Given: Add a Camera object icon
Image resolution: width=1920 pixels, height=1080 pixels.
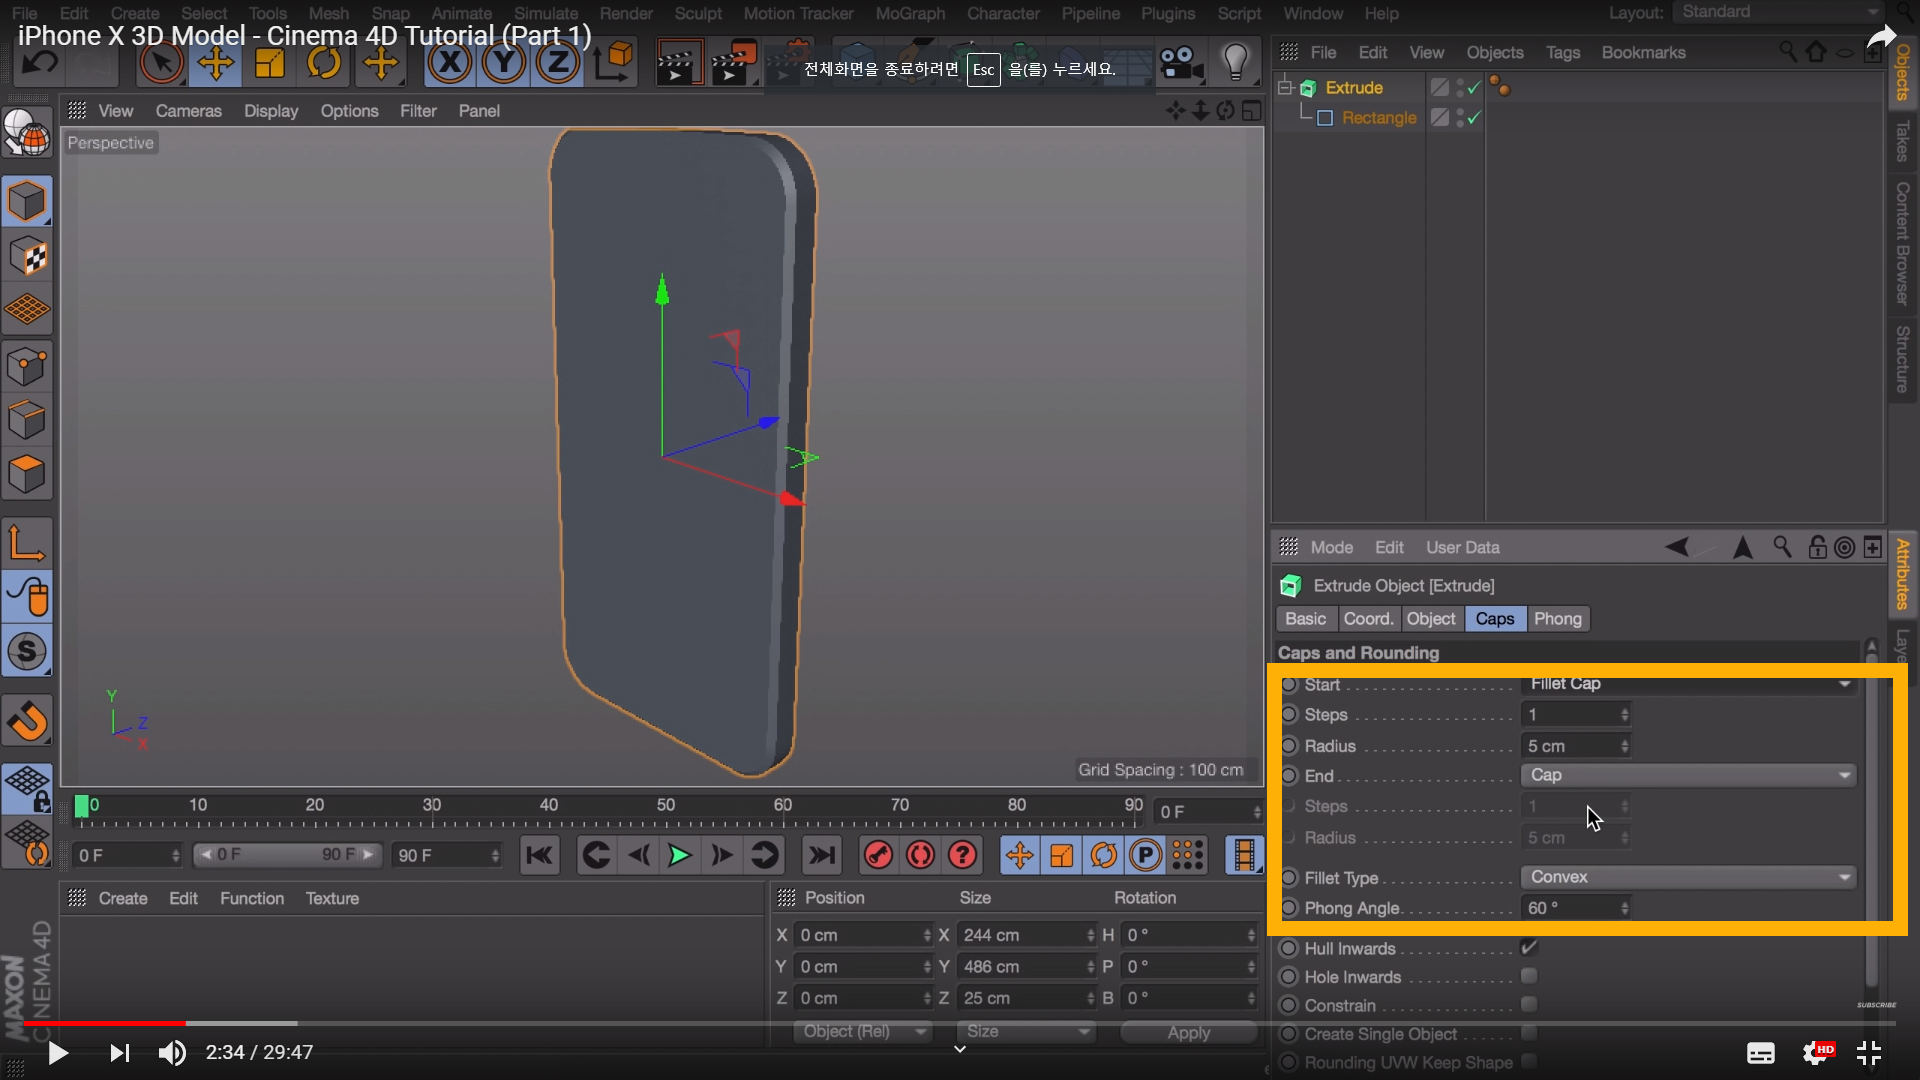Looking at the screenshot, I should (x=1181, y=64).
